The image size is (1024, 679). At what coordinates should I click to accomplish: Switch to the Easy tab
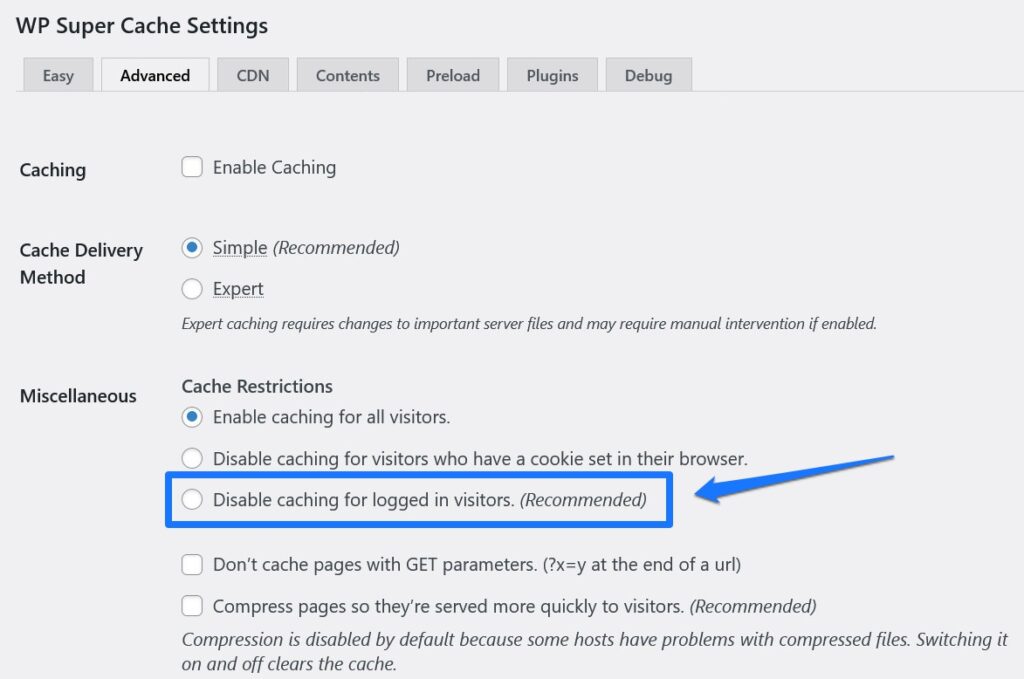click(x=57, y=75)
